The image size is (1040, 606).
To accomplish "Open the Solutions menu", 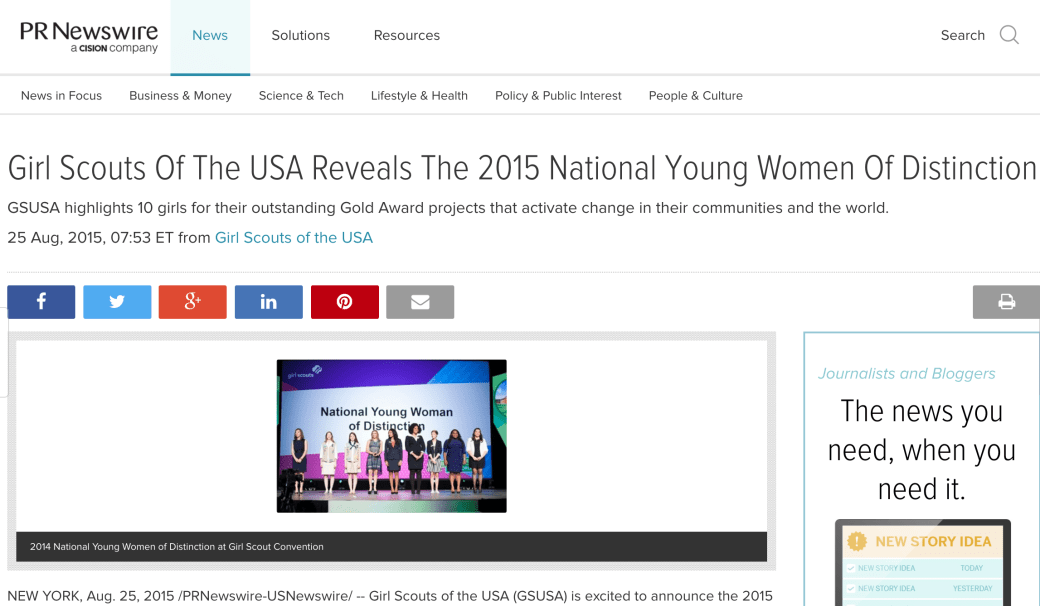I will 300,35.
